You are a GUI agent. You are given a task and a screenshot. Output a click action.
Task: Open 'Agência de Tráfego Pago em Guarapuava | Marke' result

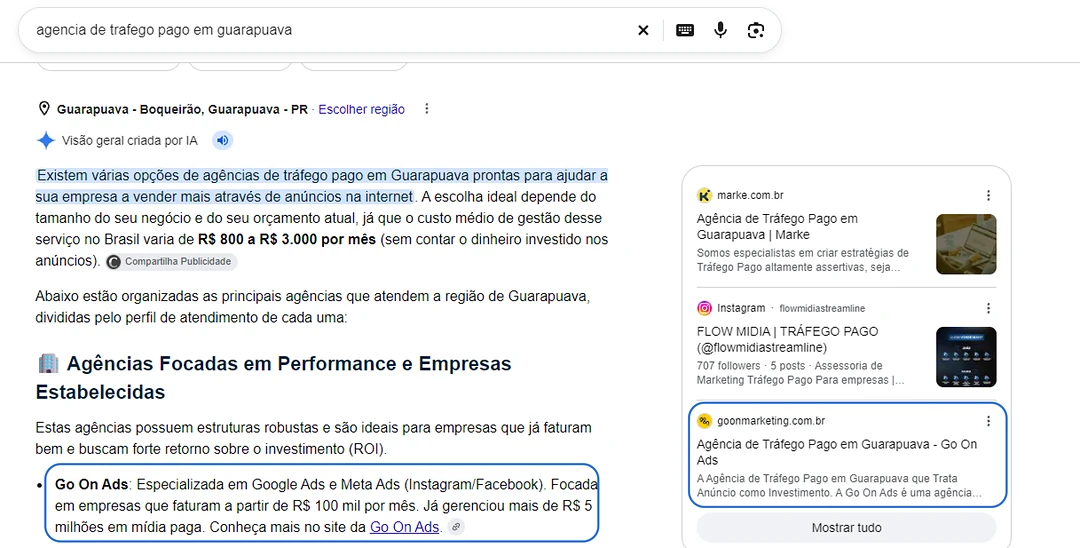coord(777,226)
